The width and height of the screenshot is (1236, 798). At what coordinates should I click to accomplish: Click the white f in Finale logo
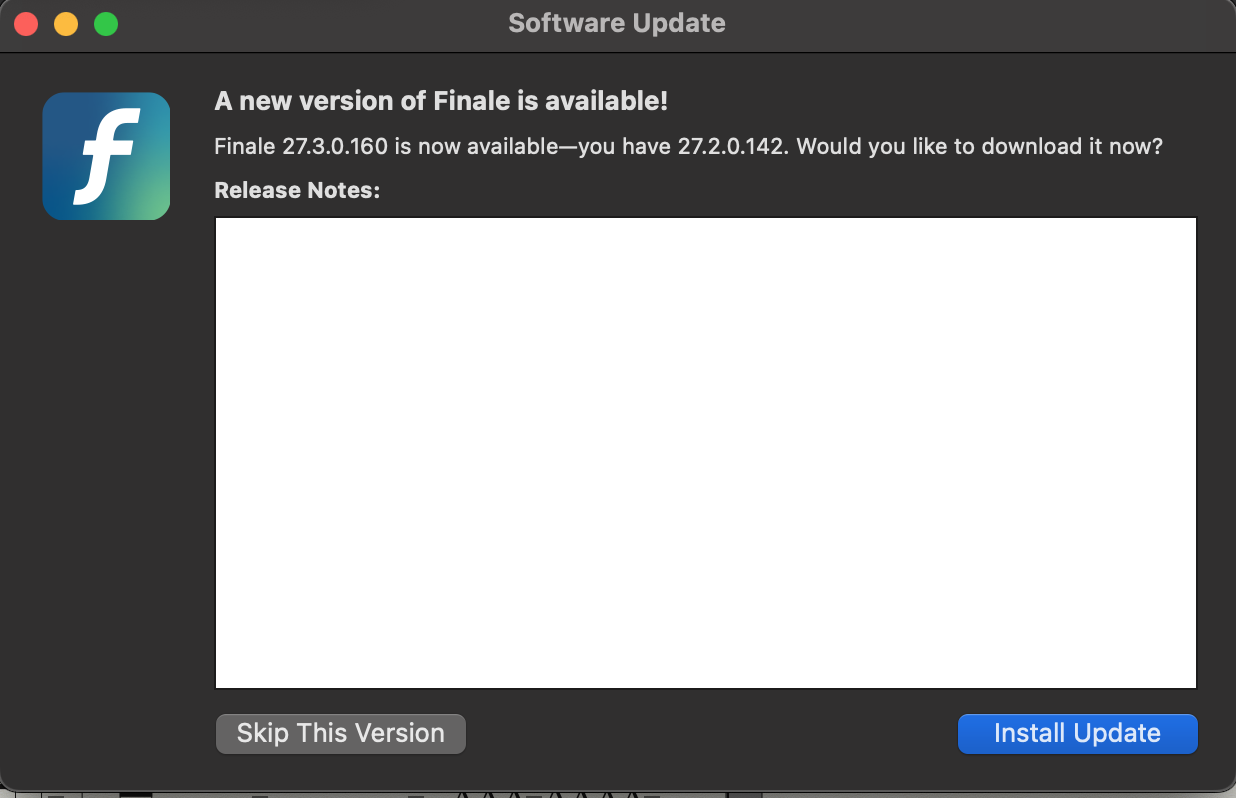pos(105,155)
